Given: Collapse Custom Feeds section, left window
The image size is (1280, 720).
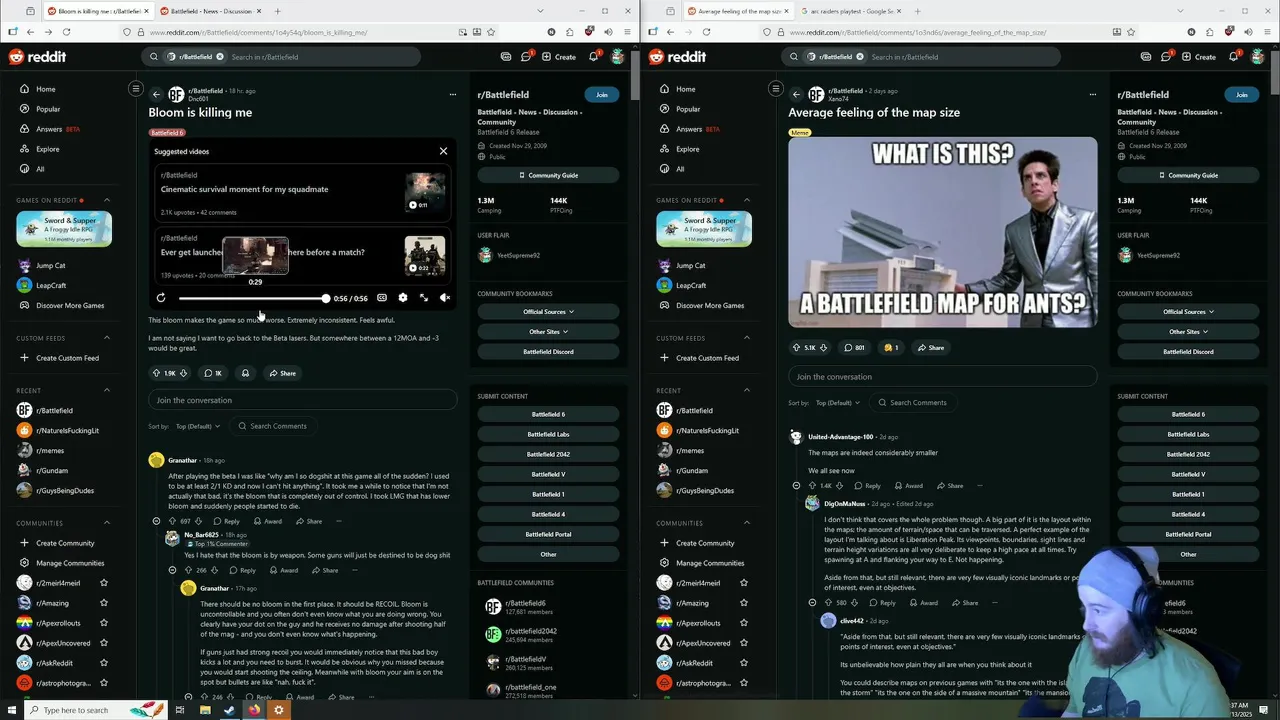Looking at the screenshot, I should tap(107, 338).
